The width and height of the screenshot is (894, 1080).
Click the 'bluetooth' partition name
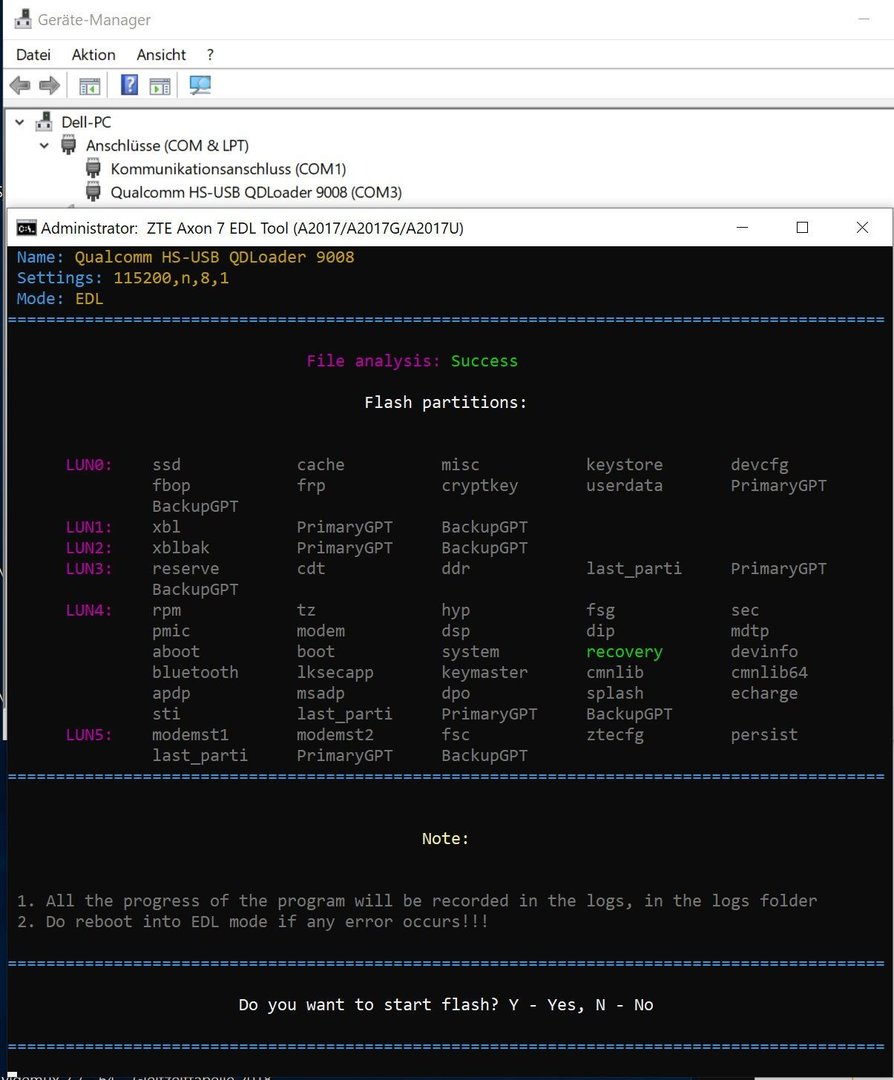pyautogui.click(x=196, y=672)
